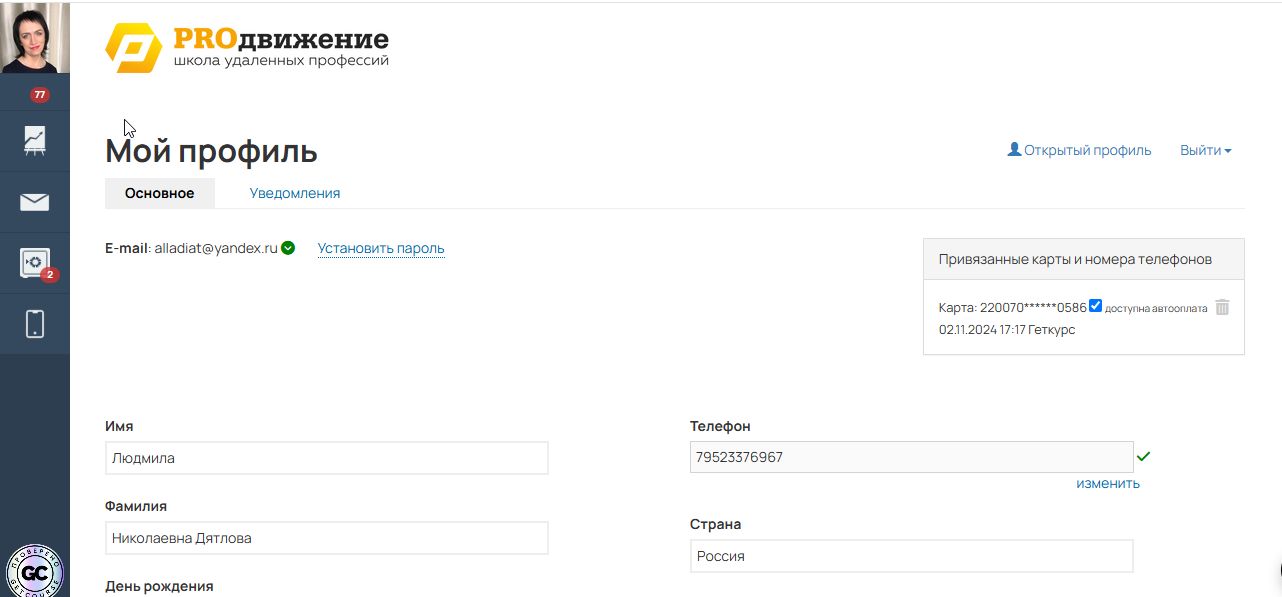
Task: Open the safe icon with 2 badge
Action: coord(34,263)
